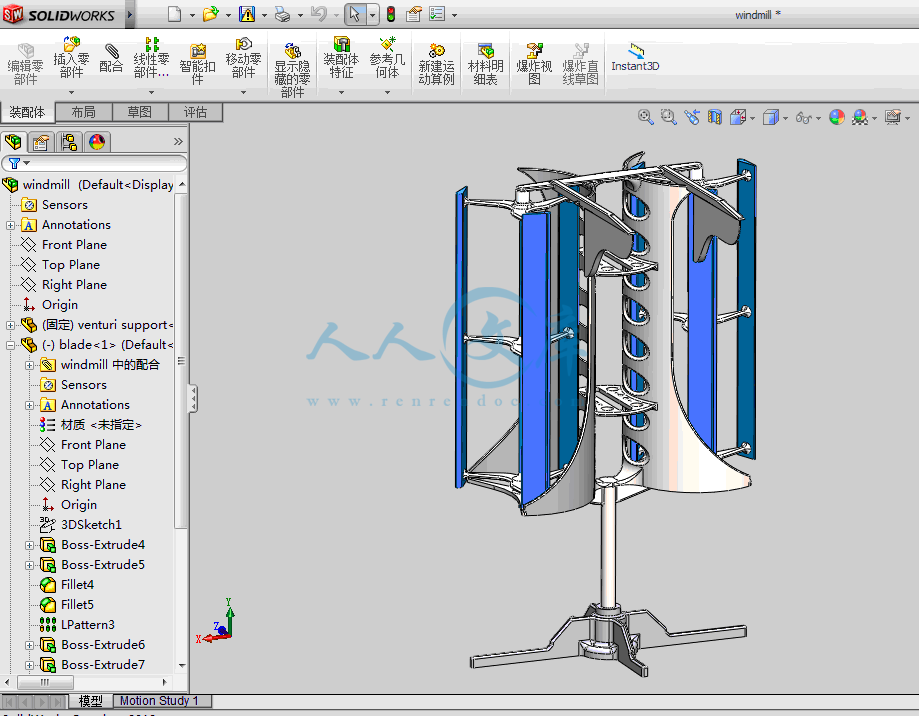This screenshot has height=716, width=919.
Task: Expand the 'windmill 中的配合' mates folder
Action: (29, 365)
